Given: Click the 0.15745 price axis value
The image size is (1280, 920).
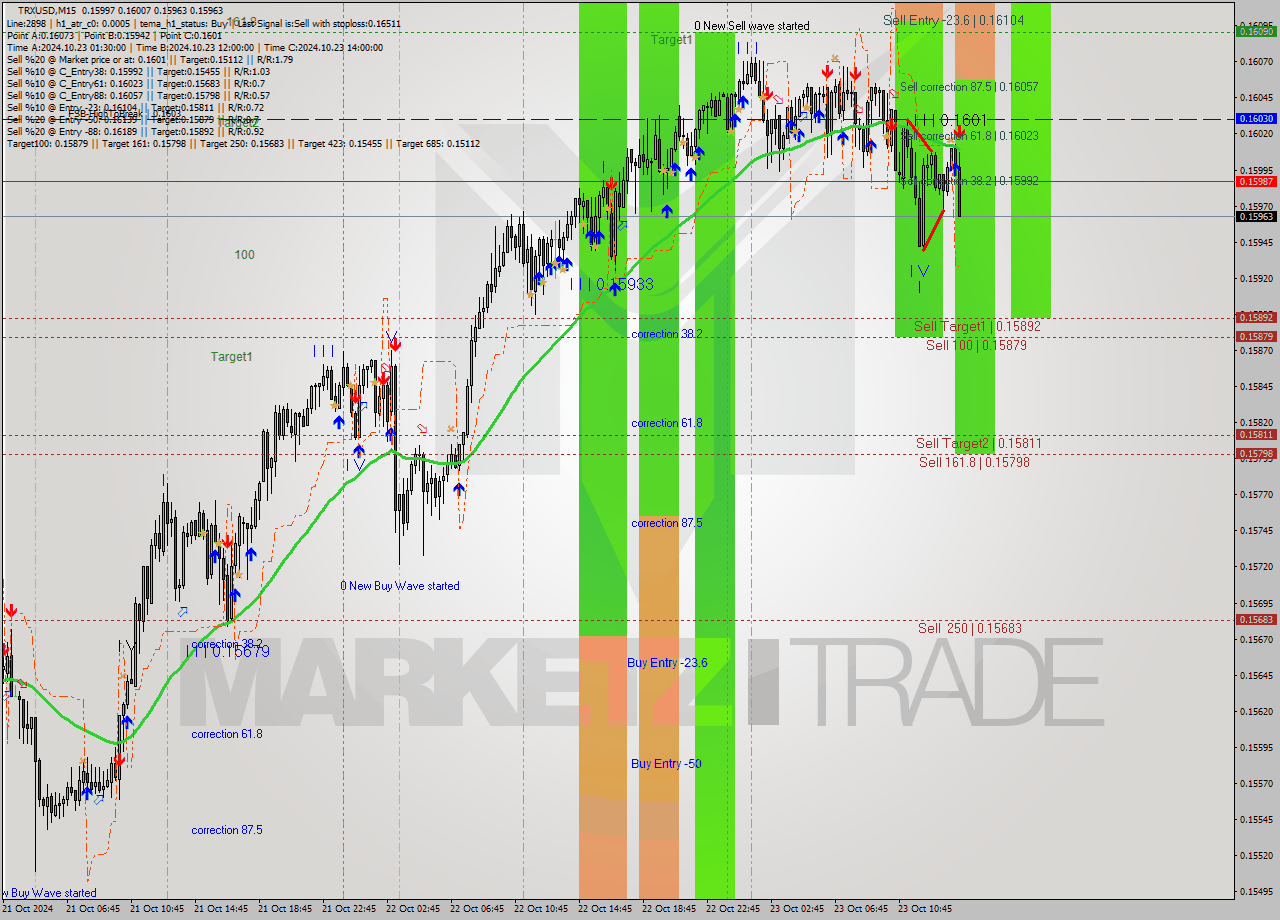Looking at the screenshot, I should [1256, 531].
